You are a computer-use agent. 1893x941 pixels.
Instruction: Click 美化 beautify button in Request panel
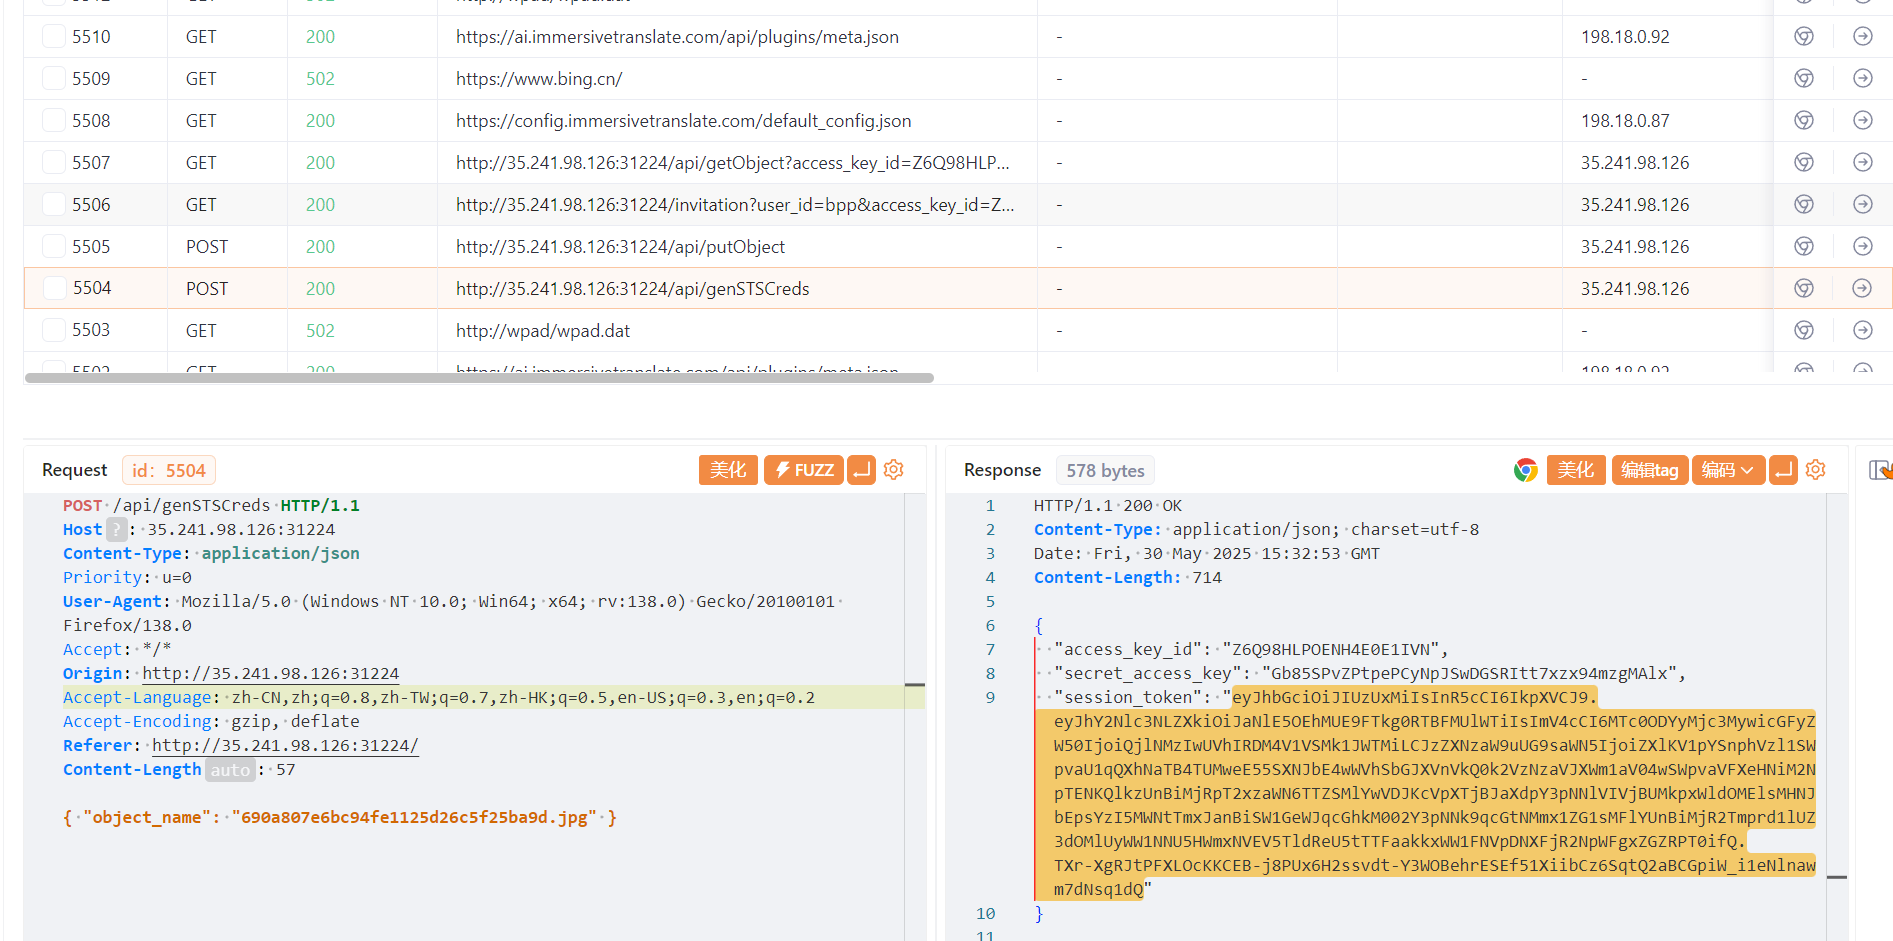coord(728,470)
